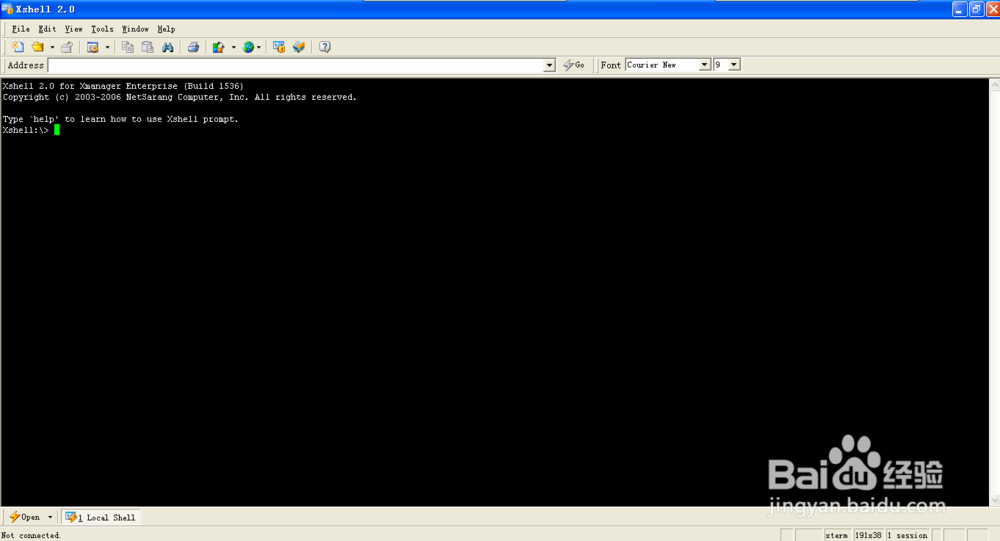This screenshot has height=541, width=1000.
Task: Click the 191x38 status bar entry
Action: pos(868,535)
